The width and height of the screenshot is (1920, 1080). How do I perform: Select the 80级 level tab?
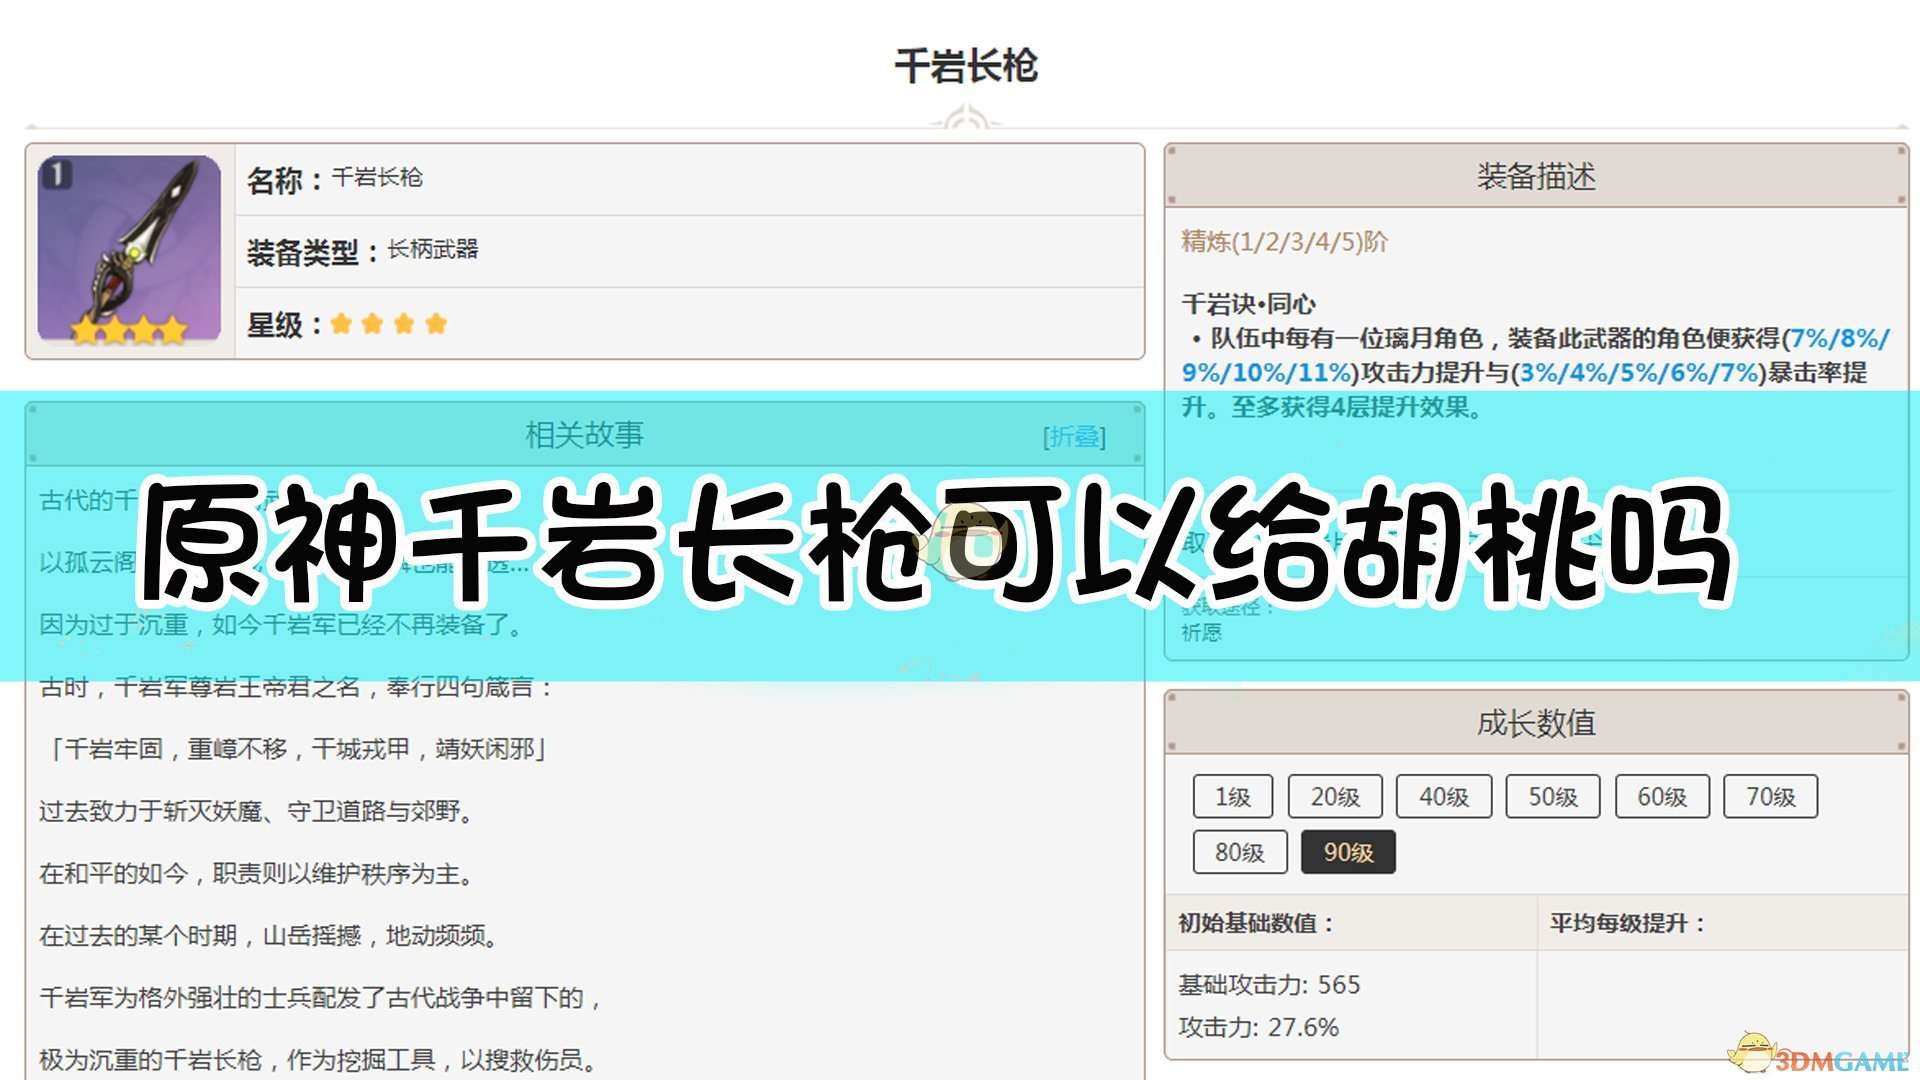click(x=1240, y=852)
